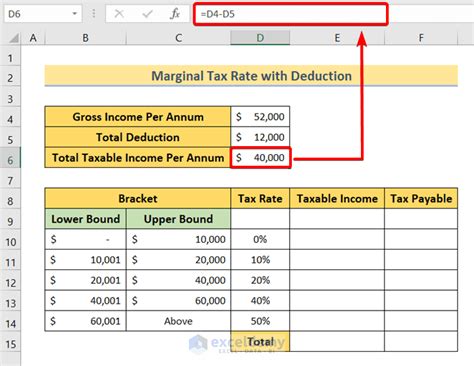
Task: Click the 'Bracket' header cell
Action: tap(138, 199)
